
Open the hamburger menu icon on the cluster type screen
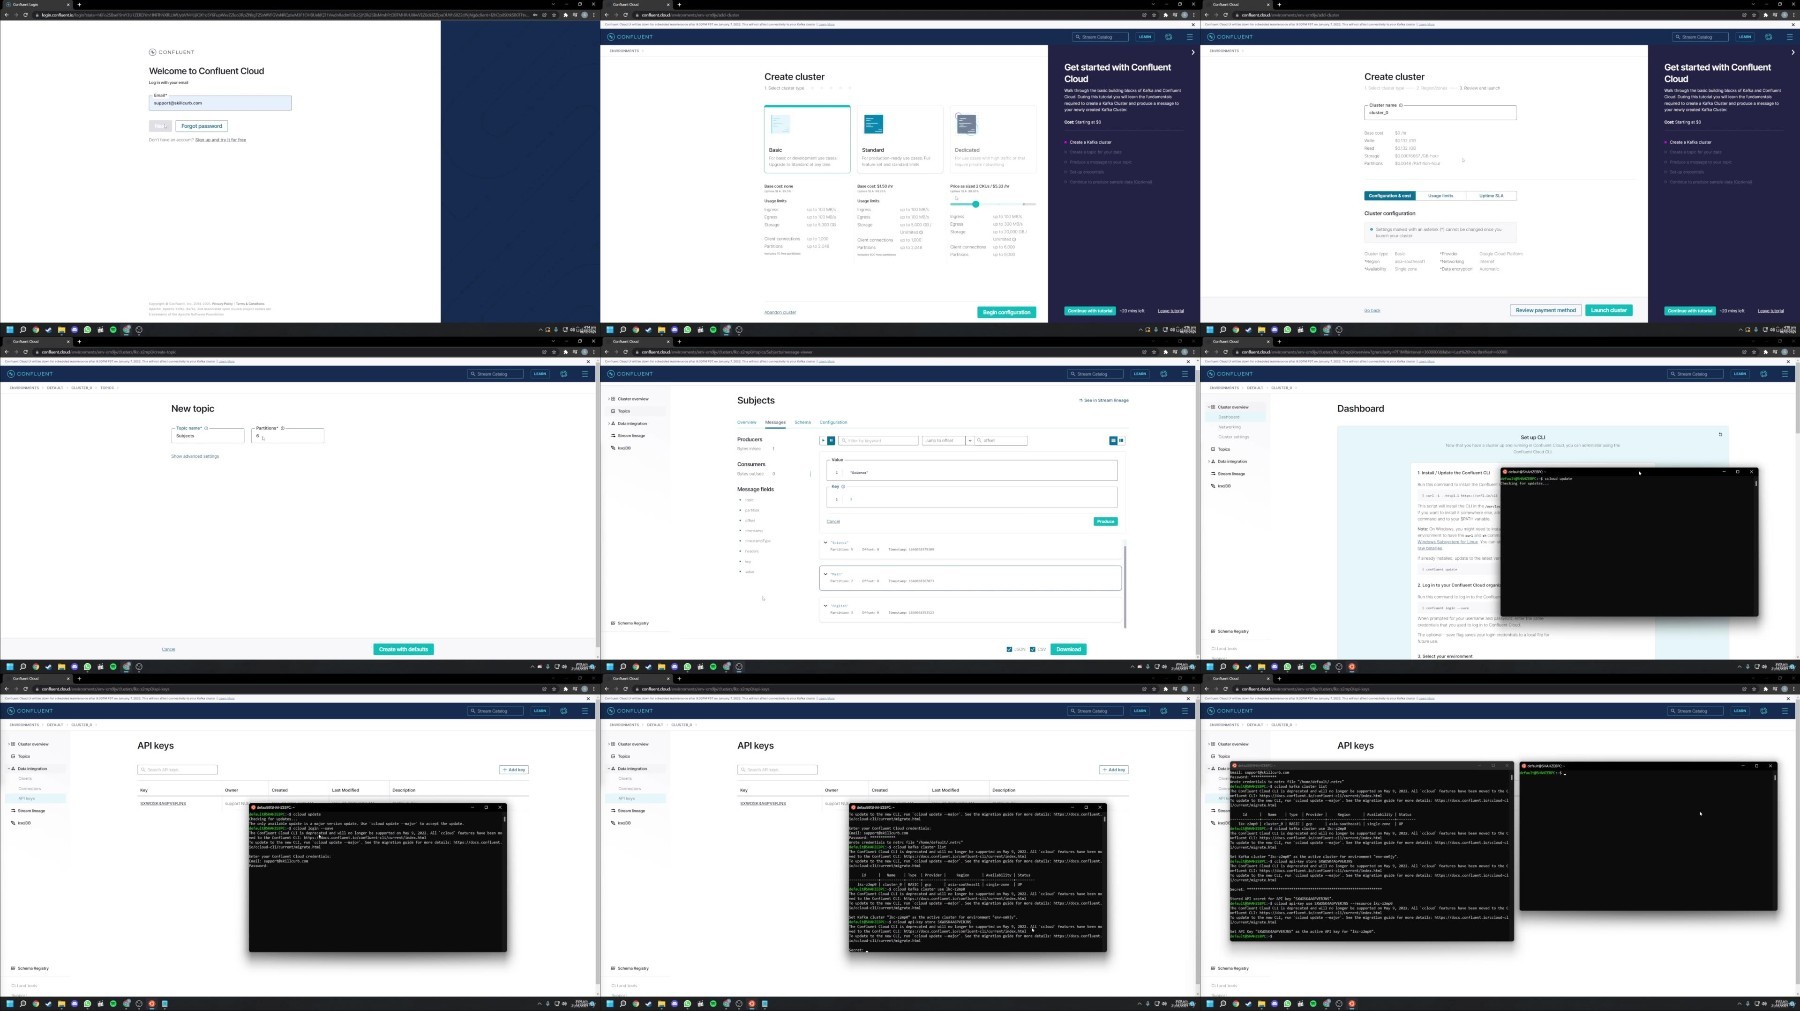point(1189,37)
